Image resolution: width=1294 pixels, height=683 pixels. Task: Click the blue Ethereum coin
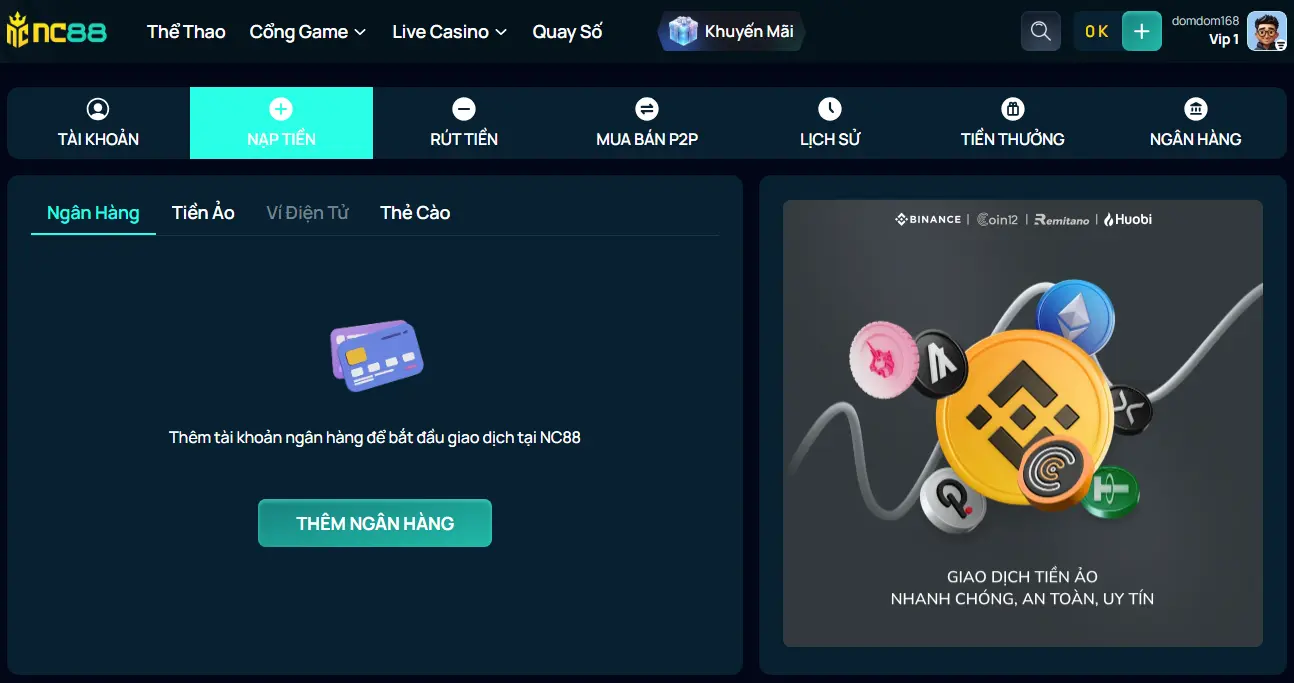pyautogui.click(x=1075, y=318)
